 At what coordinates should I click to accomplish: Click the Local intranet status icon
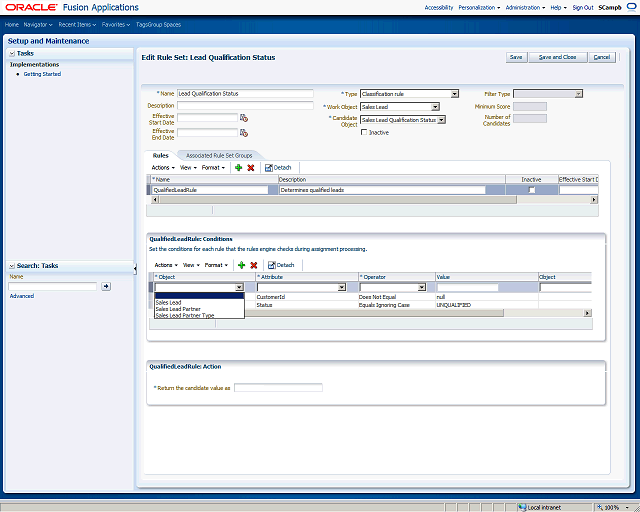point(522,507)
